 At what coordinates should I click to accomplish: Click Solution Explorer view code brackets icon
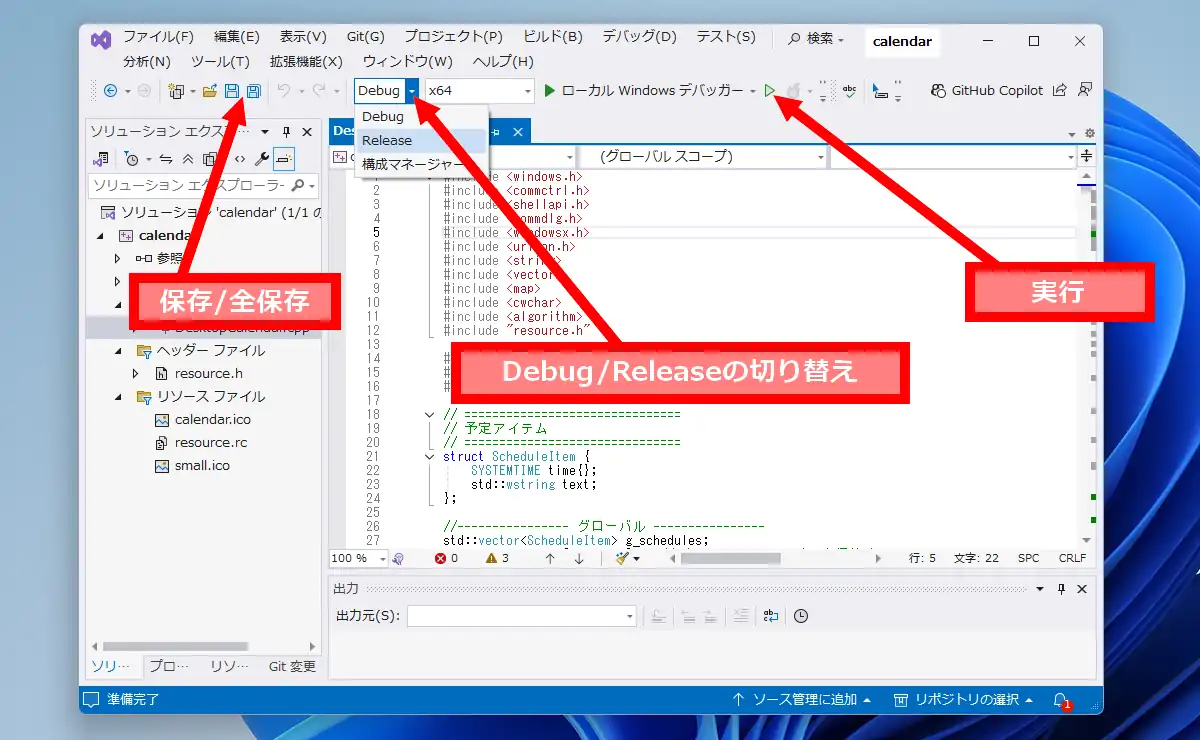[x=240, y=159]
